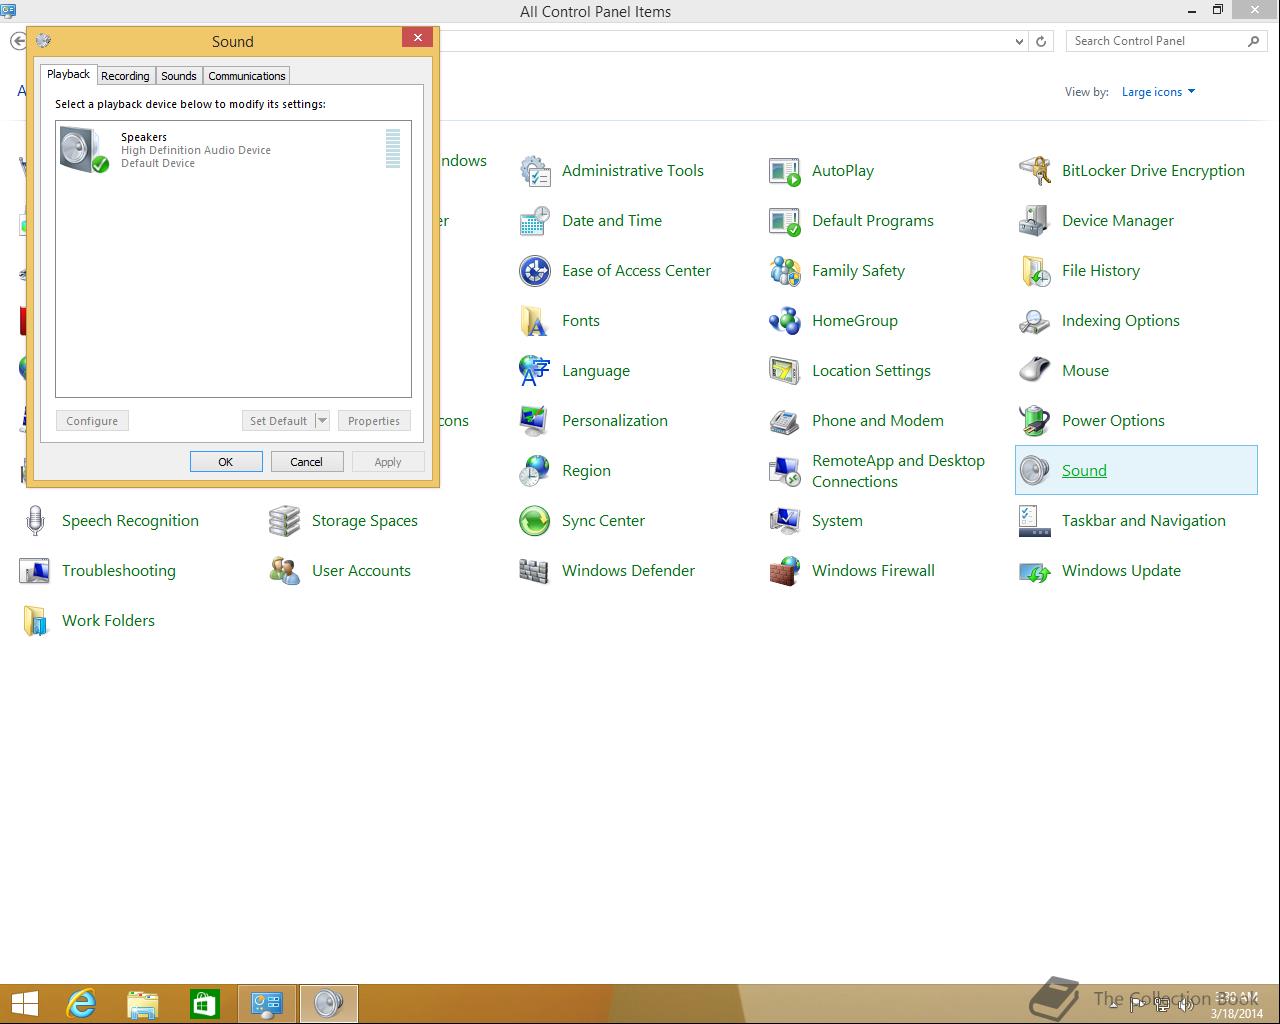This screenshot has height=1024, width=1280.
Task: Open the Sound link
Action: coord(1084,471)
